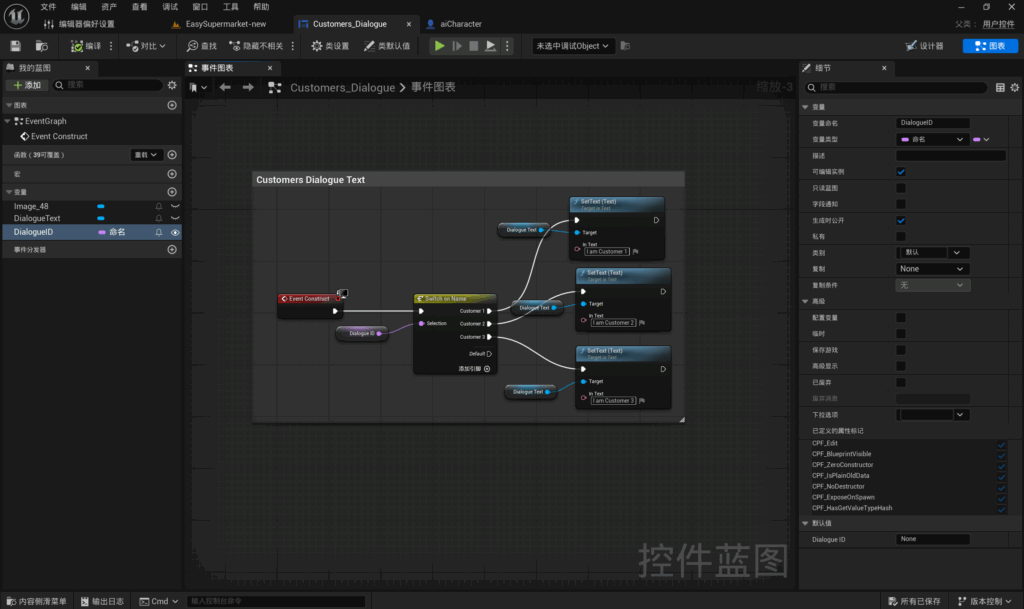Open 重载 override dropdown in functions row

coord(146,155)
